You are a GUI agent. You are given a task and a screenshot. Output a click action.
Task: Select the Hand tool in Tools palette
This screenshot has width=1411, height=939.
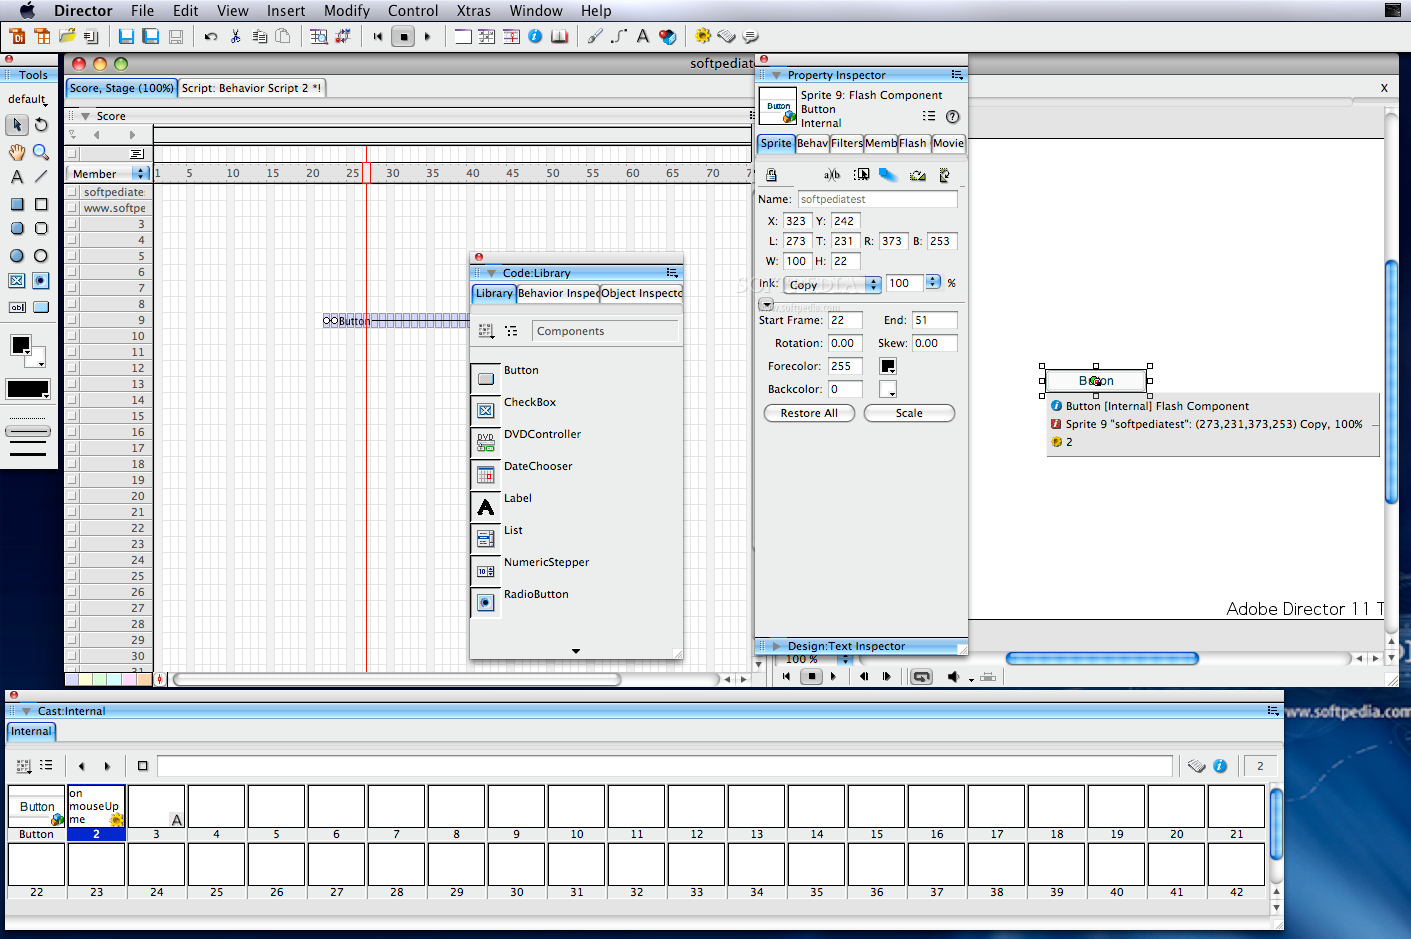[x=17, y=152]
